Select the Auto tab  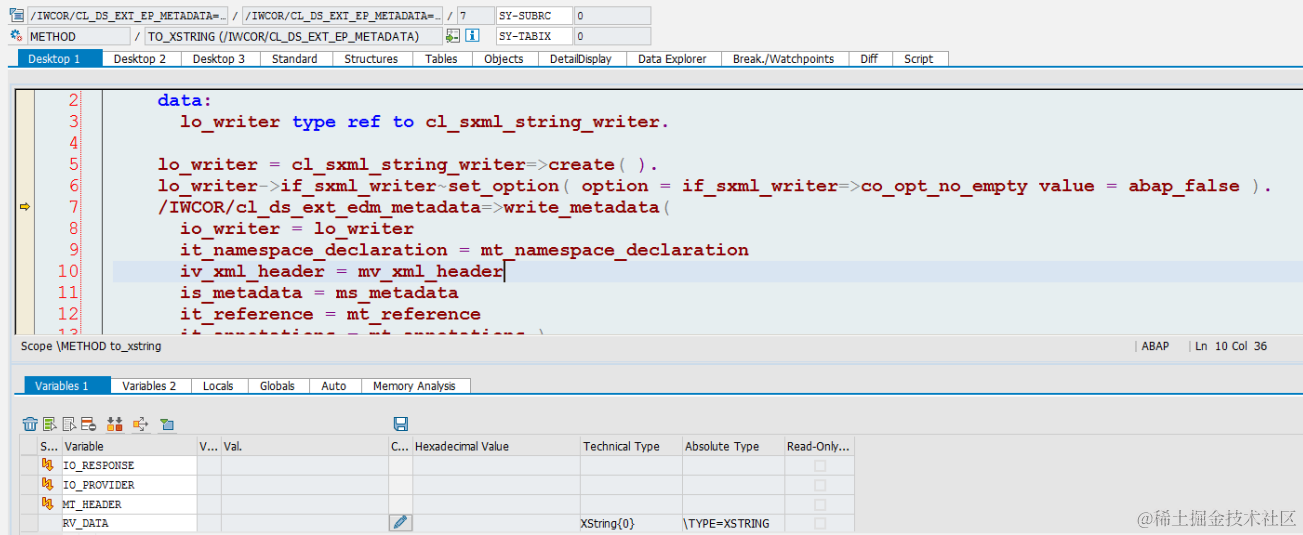click(334, 386)
